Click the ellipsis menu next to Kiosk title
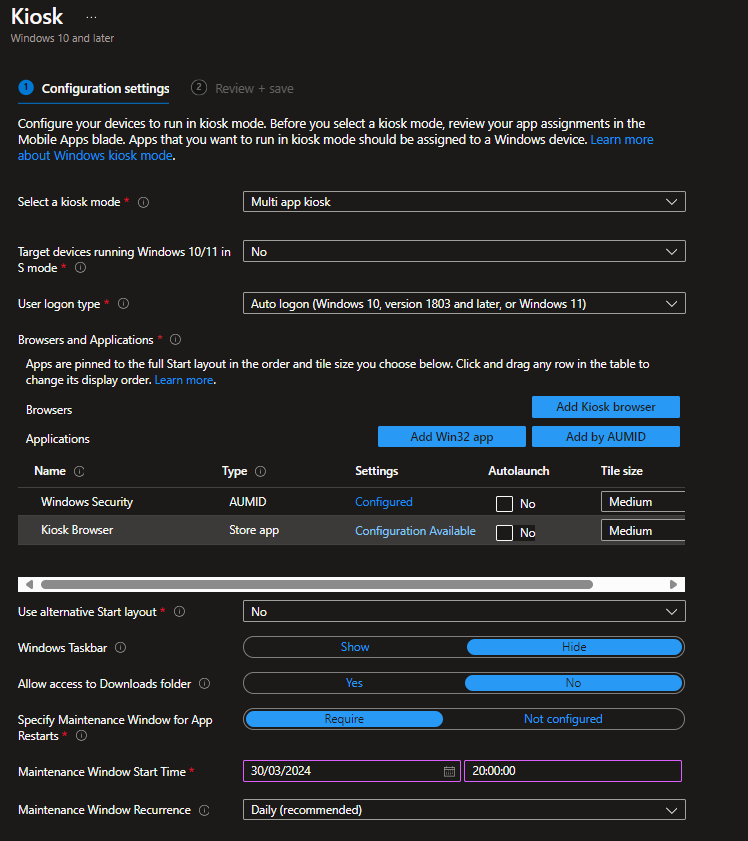 92,17
